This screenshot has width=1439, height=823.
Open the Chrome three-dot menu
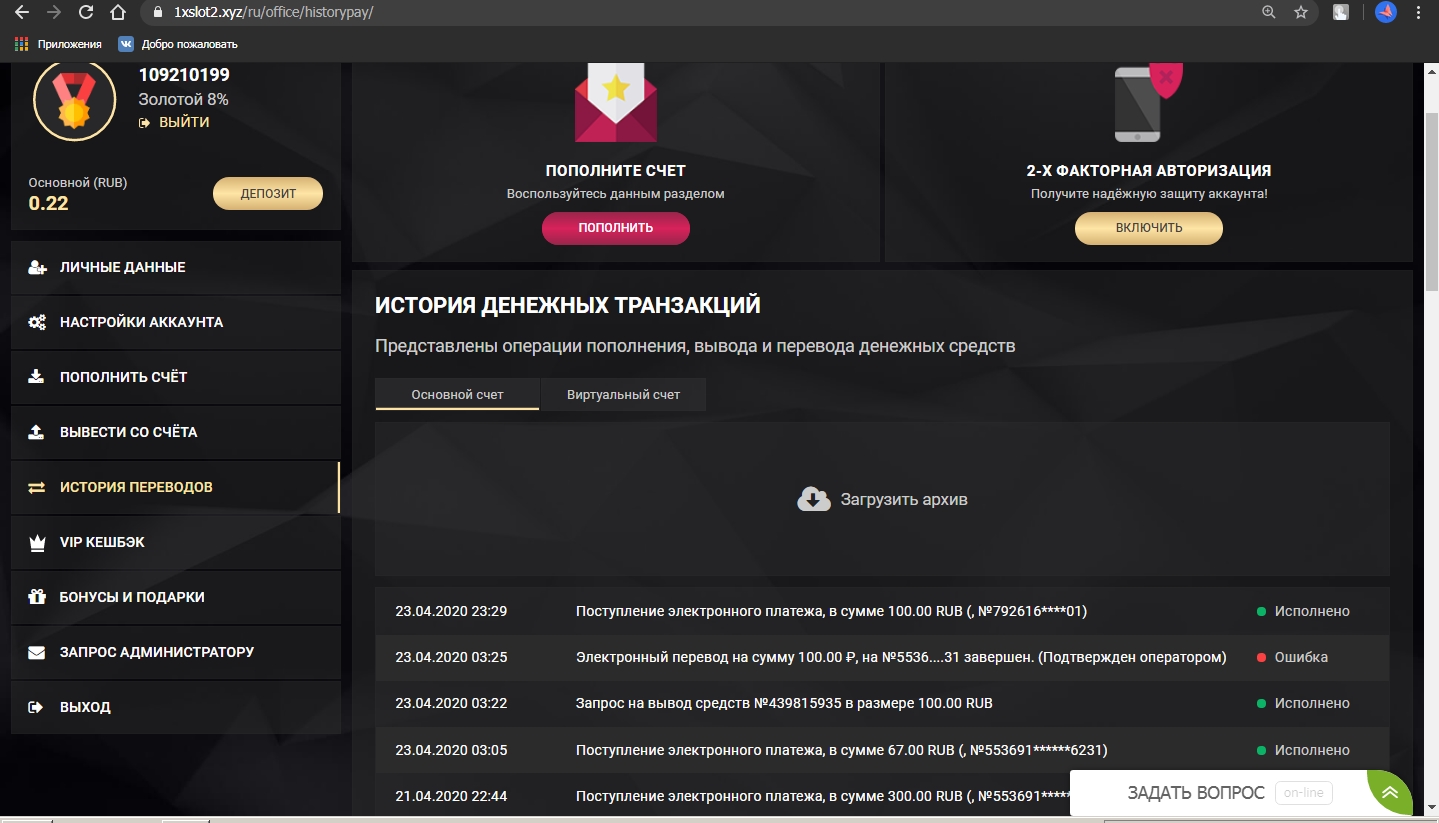tap(1417, 13)
